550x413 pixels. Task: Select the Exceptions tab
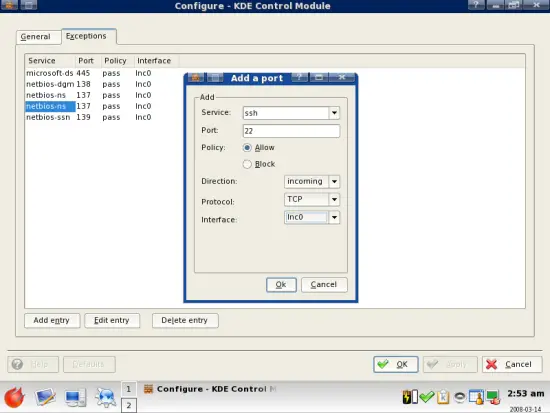pos(86,36)
